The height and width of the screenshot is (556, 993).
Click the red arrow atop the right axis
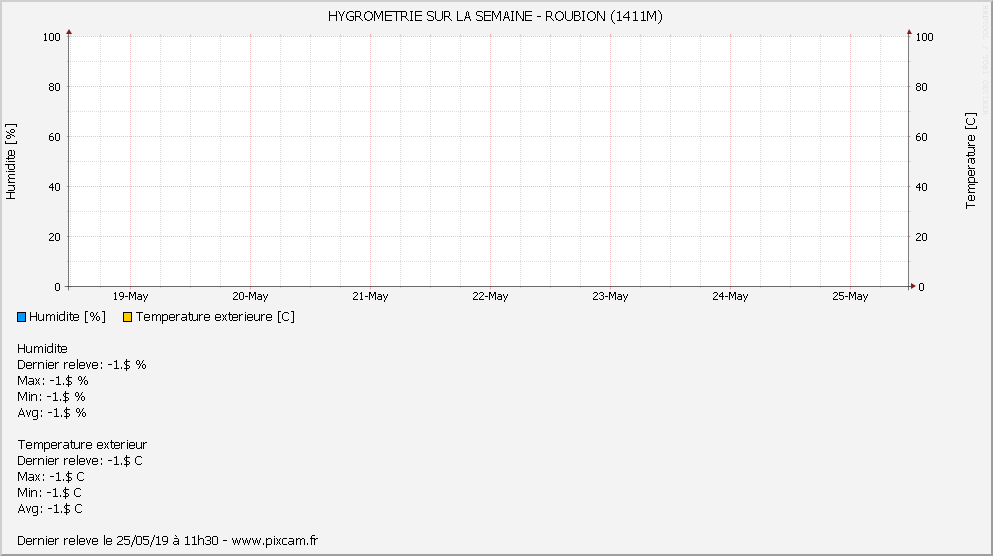[x=909, y=33]
